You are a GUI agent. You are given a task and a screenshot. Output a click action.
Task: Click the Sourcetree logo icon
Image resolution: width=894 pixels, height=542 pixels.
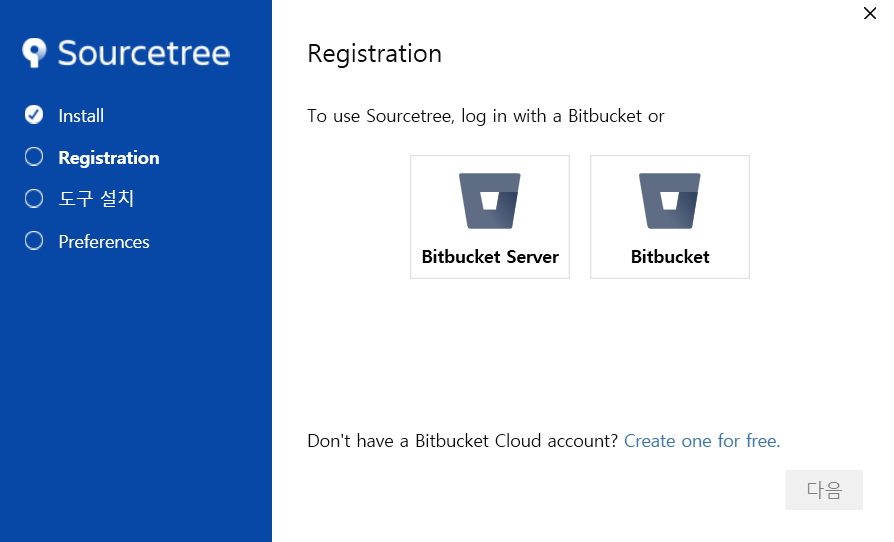[34, 53]
